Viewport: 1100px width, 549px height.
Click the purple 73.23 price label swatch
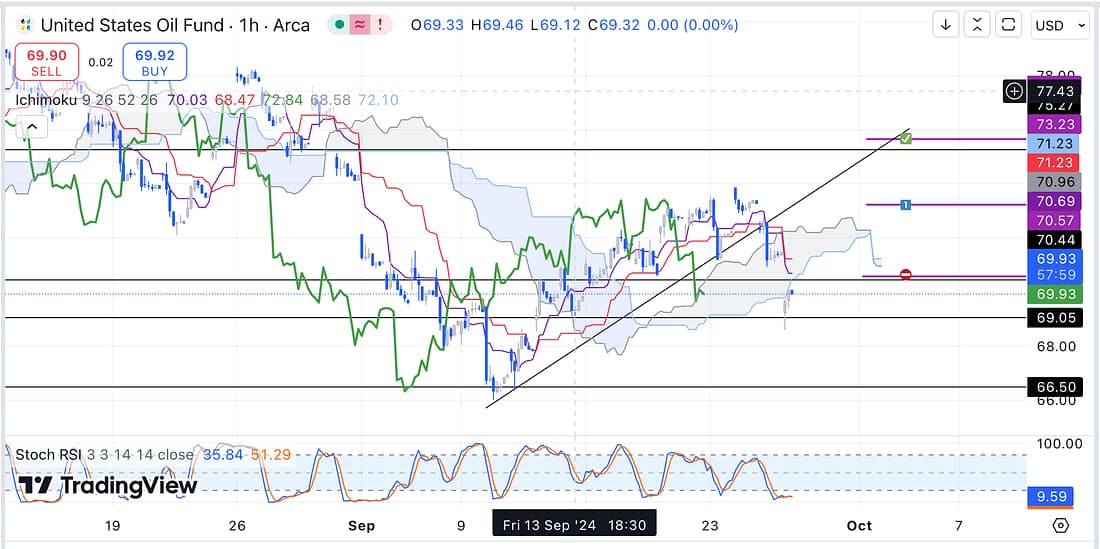1055,124
